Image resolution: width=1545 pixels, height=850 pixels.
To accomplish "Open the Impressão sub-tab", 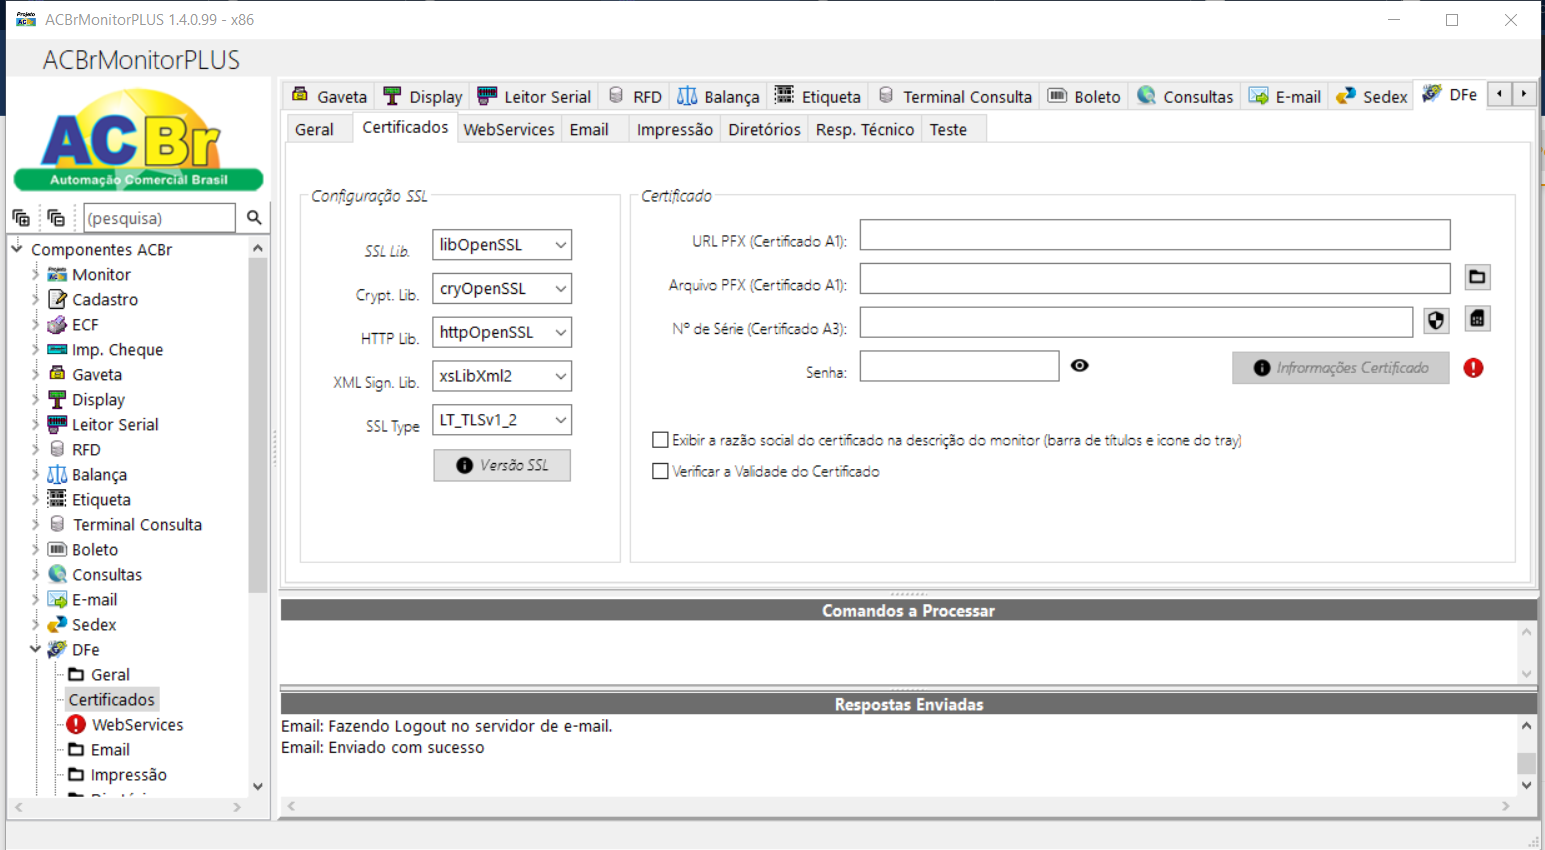I will coord(675,129).
